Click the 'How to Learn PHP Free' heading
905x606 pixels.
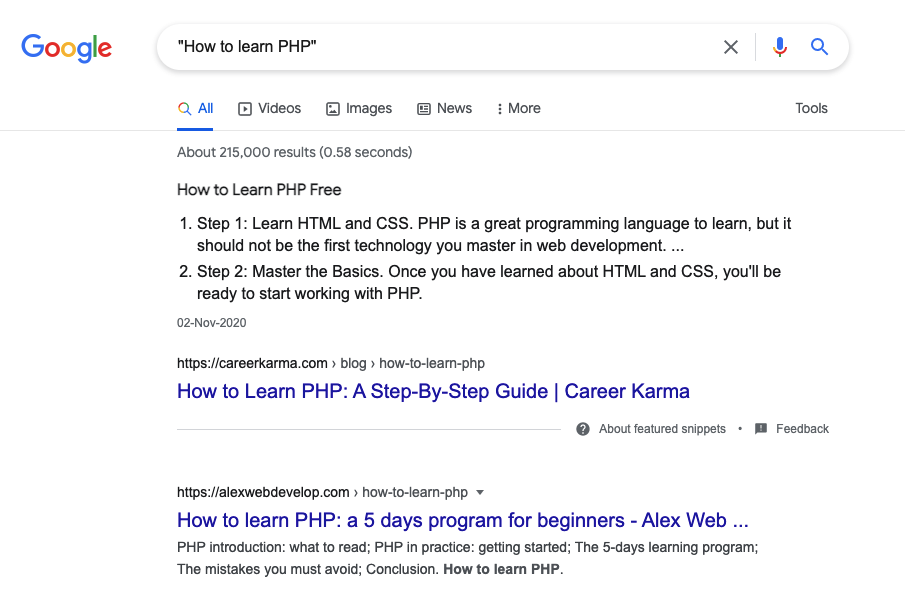coord(259,190)
